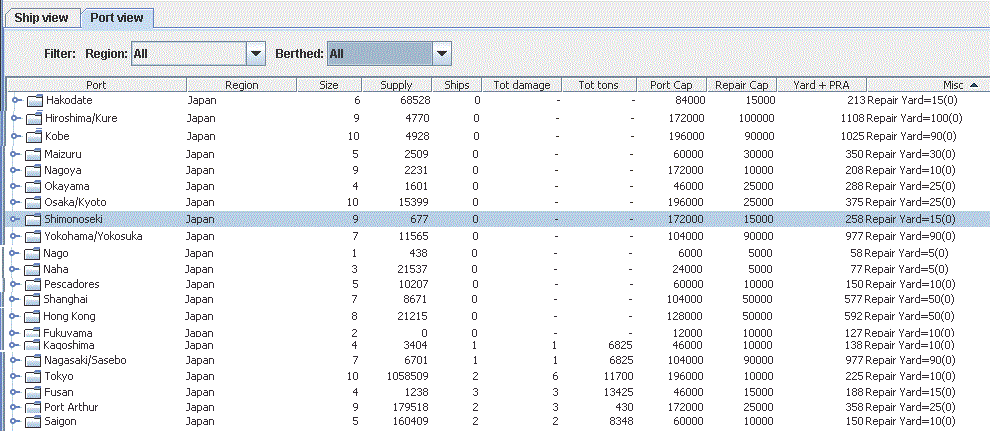Click the Okayama folder icon
The width and height of the screenshot is (990, 439).
coord(34,186)
